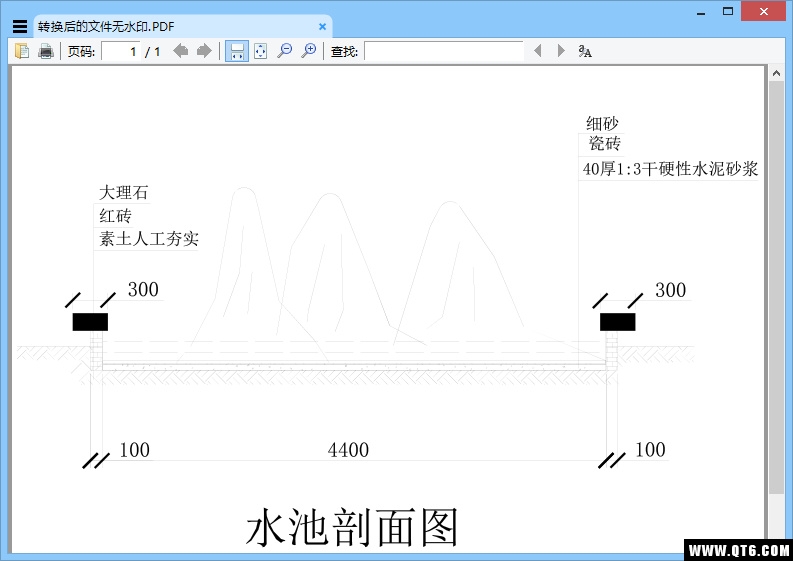Image resolution: width=793 pixels, height=561 pixels.
Task: Select fit page view mode
Action: coord(260,51)
